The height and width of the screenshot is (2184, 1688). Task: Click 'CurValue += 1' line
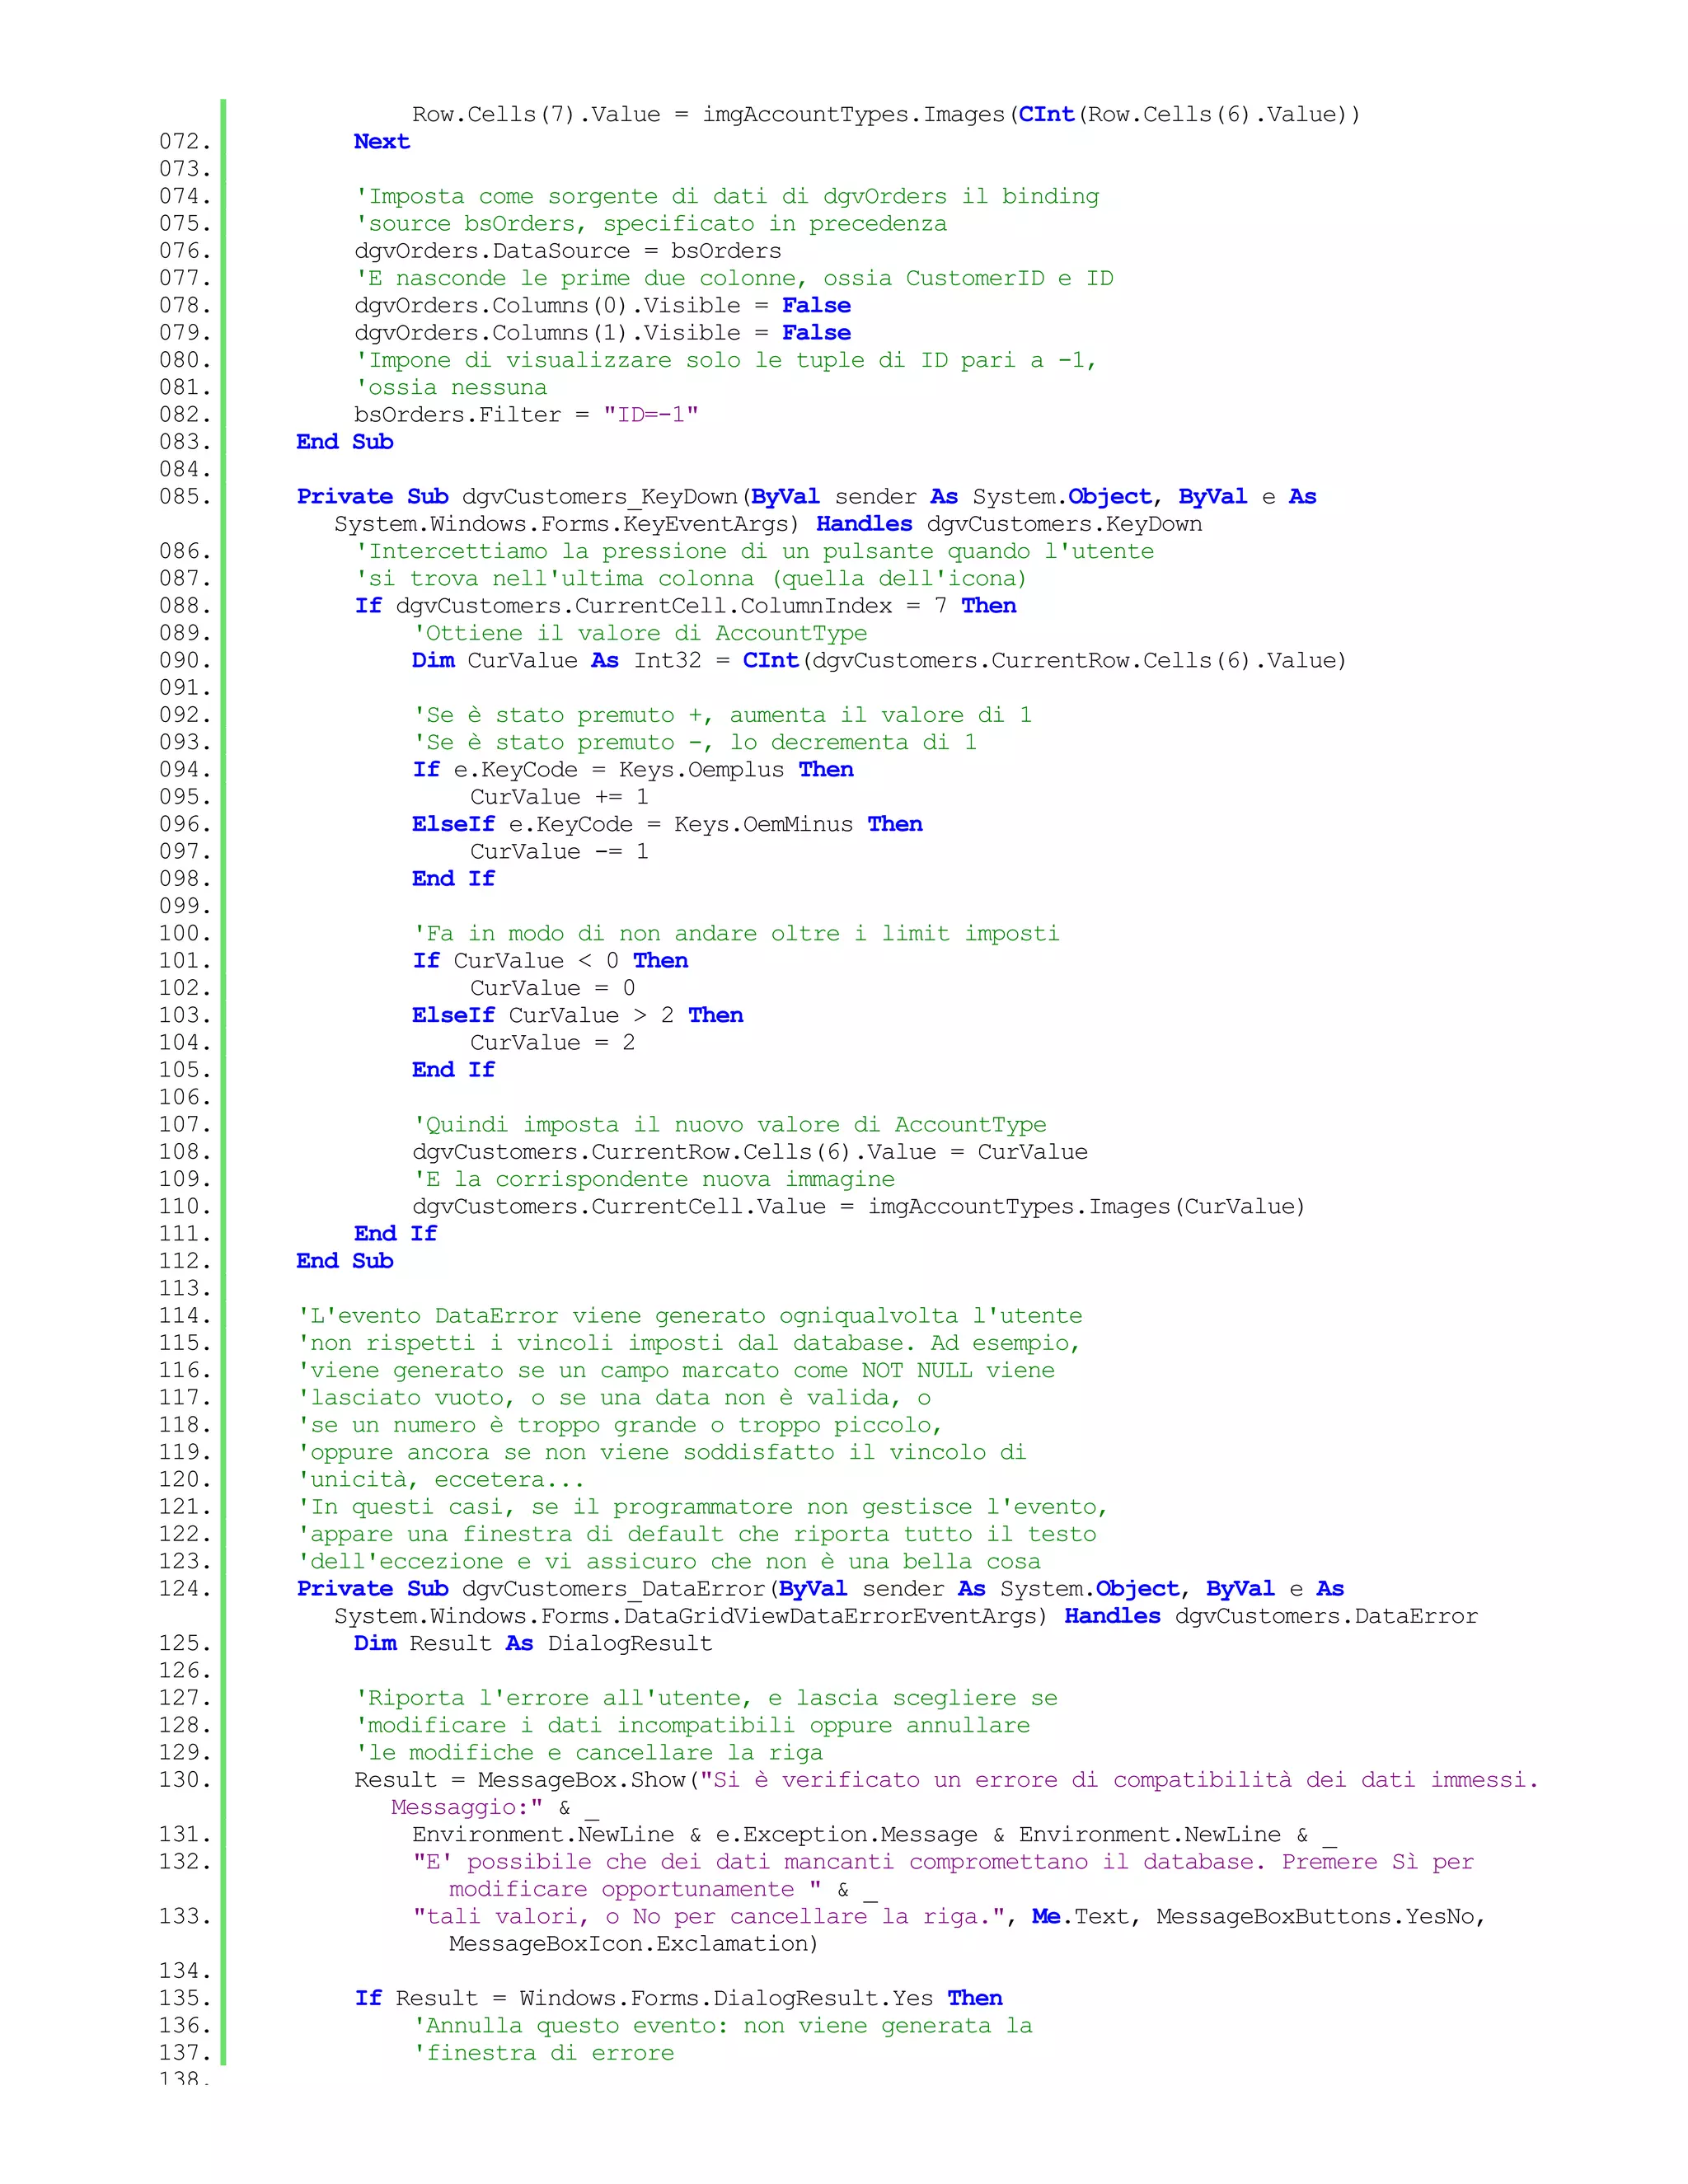(x=560, y=797)
